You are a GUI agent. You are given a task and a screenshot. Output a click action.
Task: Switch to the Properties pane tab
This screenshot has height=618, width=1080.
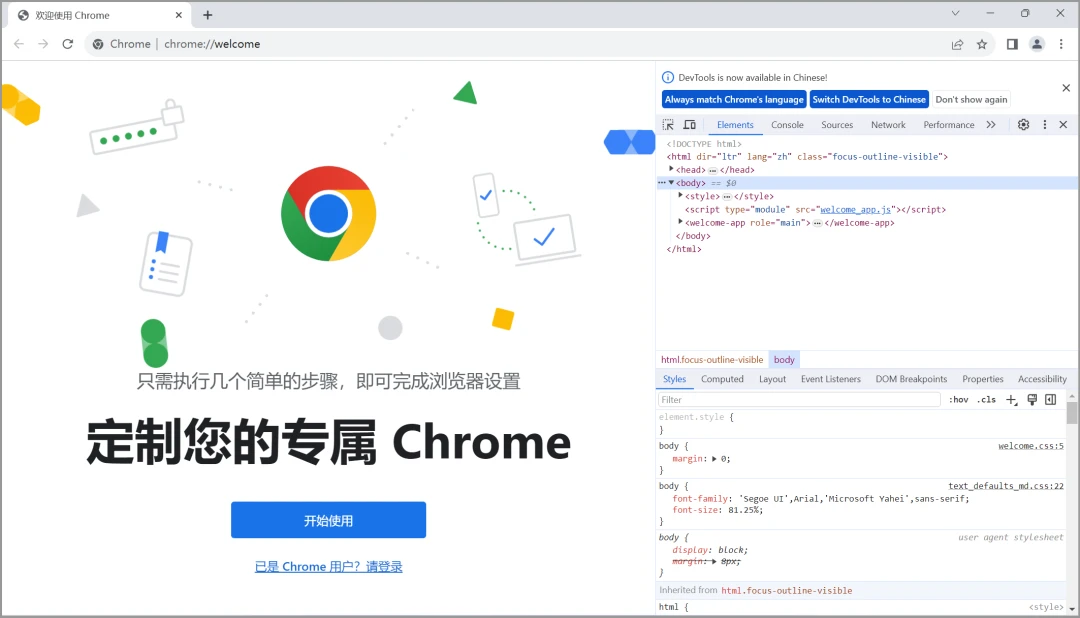[x=982, y=379]
